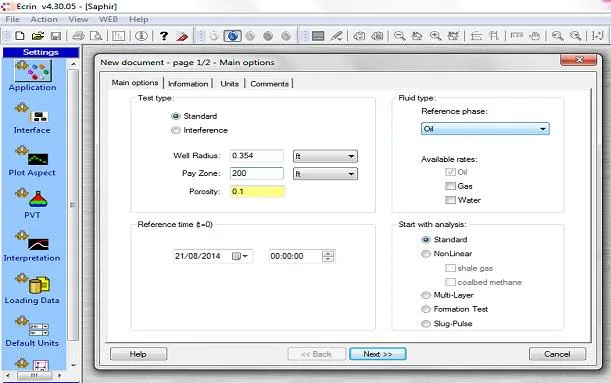Click the Print preview icon
This screenshot has width=611, height=383.
tap(96, 36)
